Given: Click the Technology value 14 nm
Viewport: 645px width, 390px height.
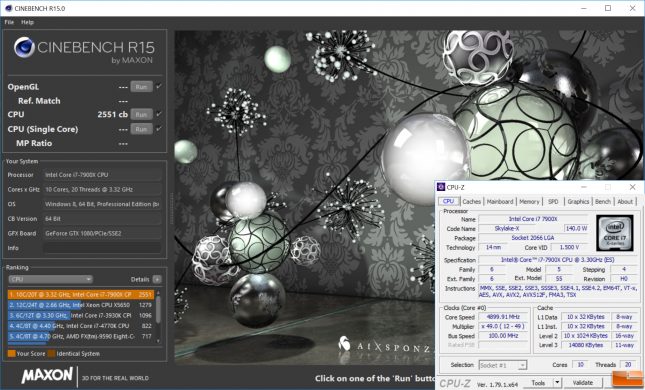Looking at the screenshot, I should coord(493,247).
